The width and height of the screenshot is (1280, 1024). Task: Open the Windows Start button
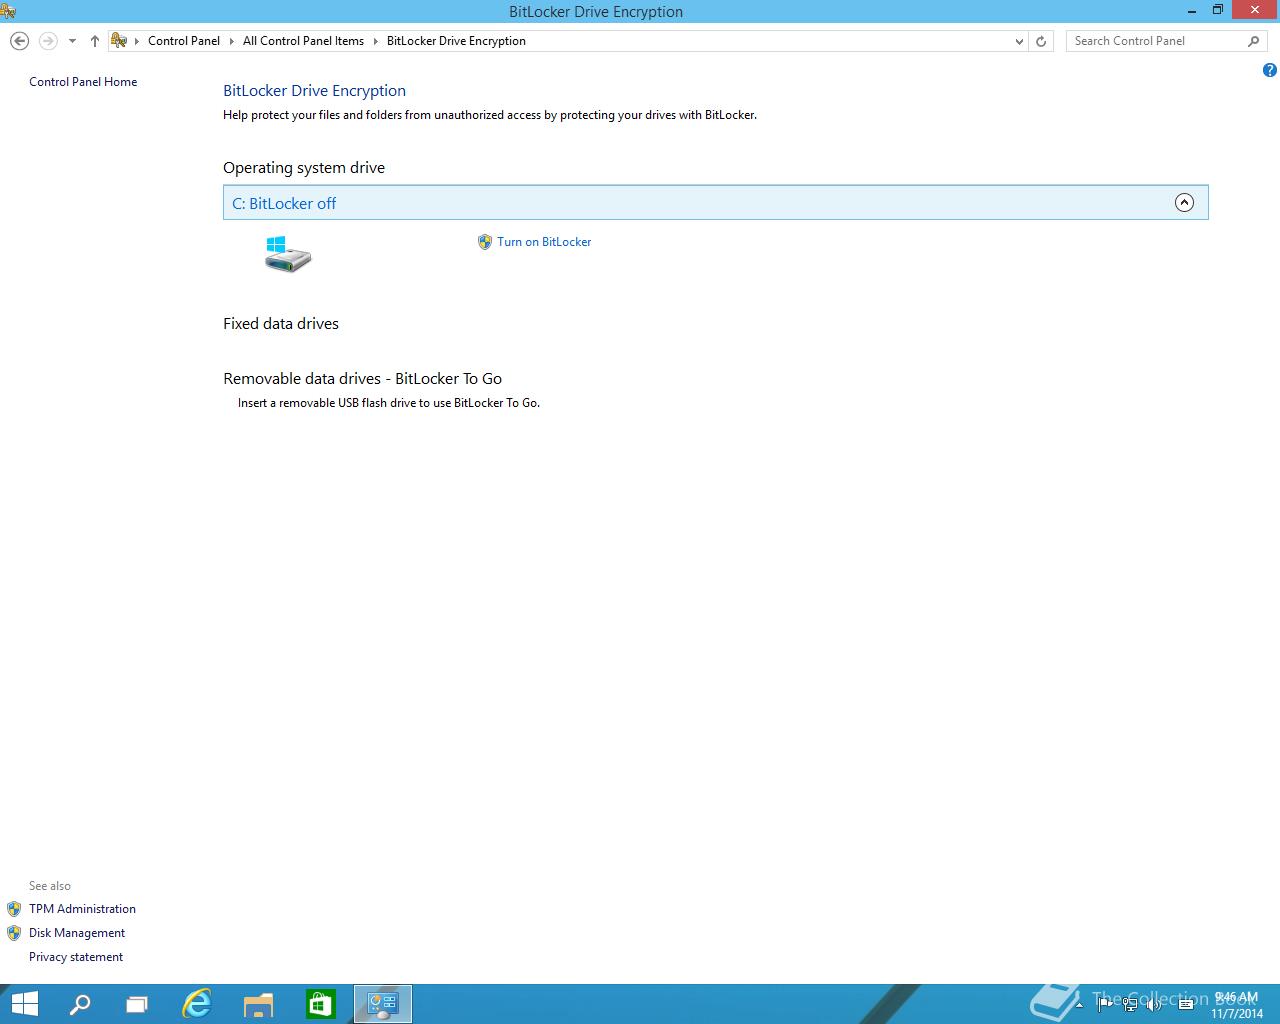coord(23,1004)
